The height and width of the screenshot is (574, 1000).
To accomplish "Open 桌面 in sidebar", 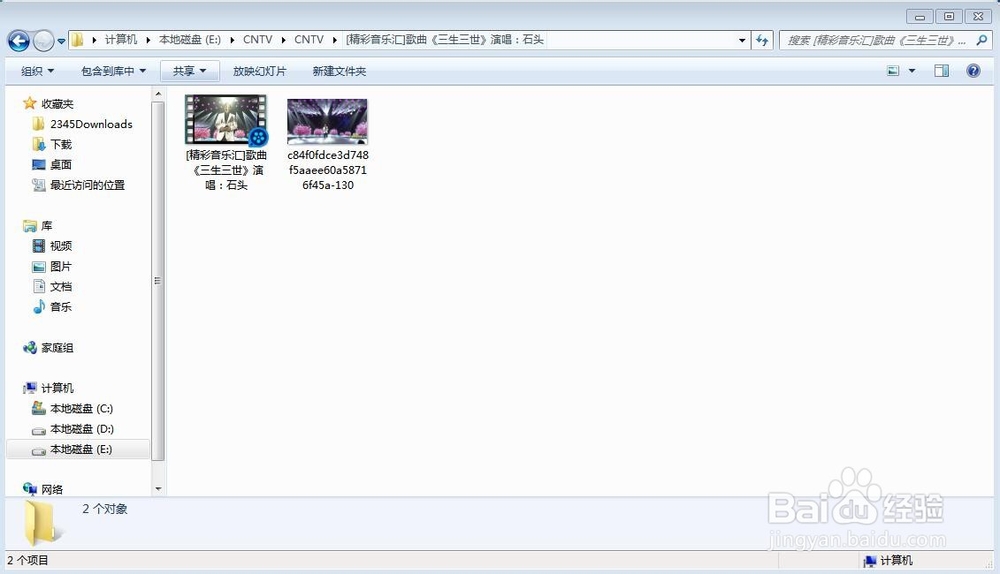I will click(52, 165).
